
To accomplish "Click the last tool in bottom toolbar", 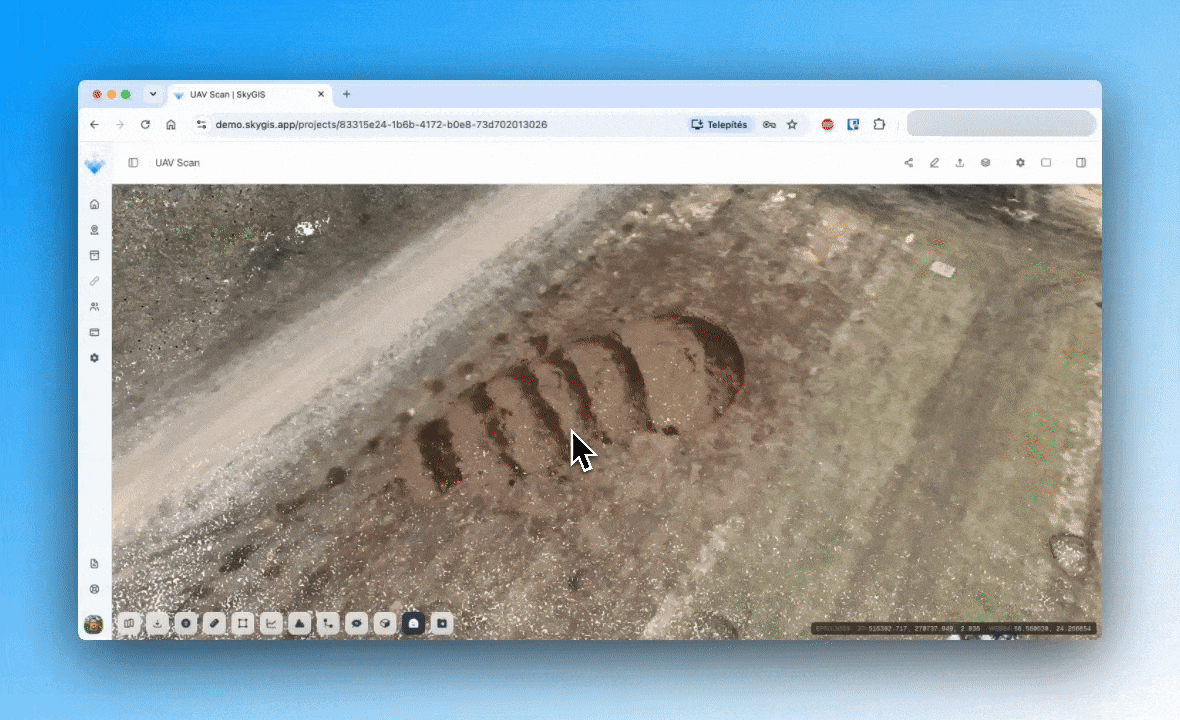I will [x=442, y=623].
